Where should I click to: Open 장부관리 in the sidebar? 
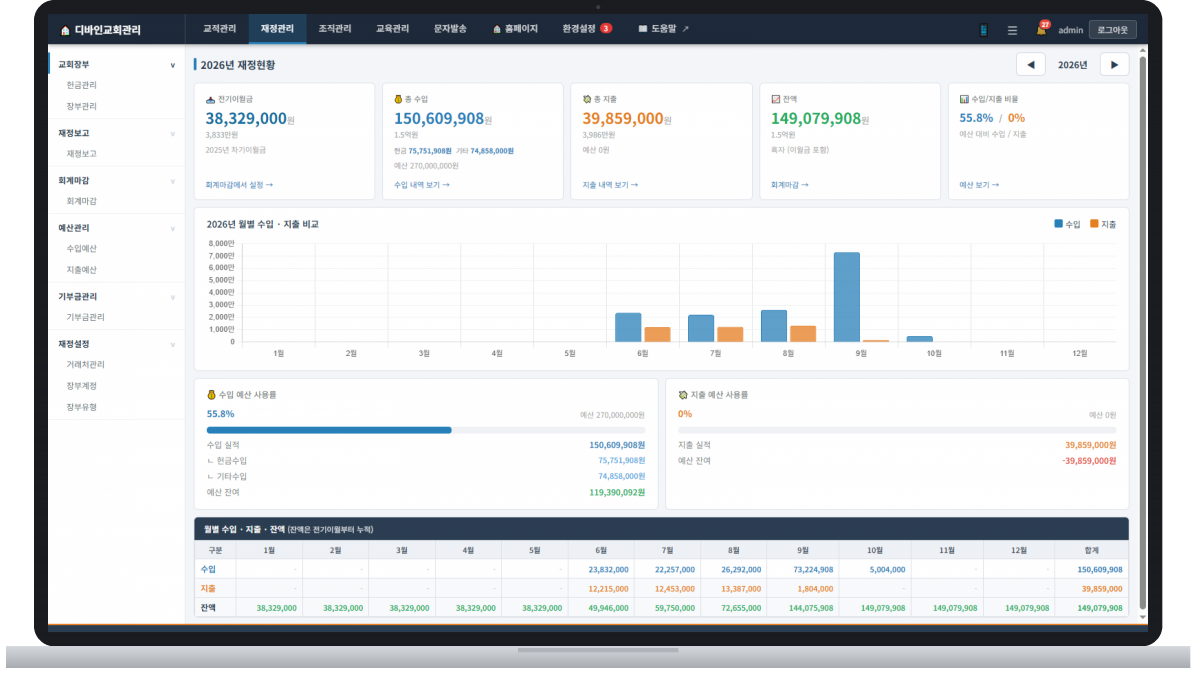click(x=82, y=107)
